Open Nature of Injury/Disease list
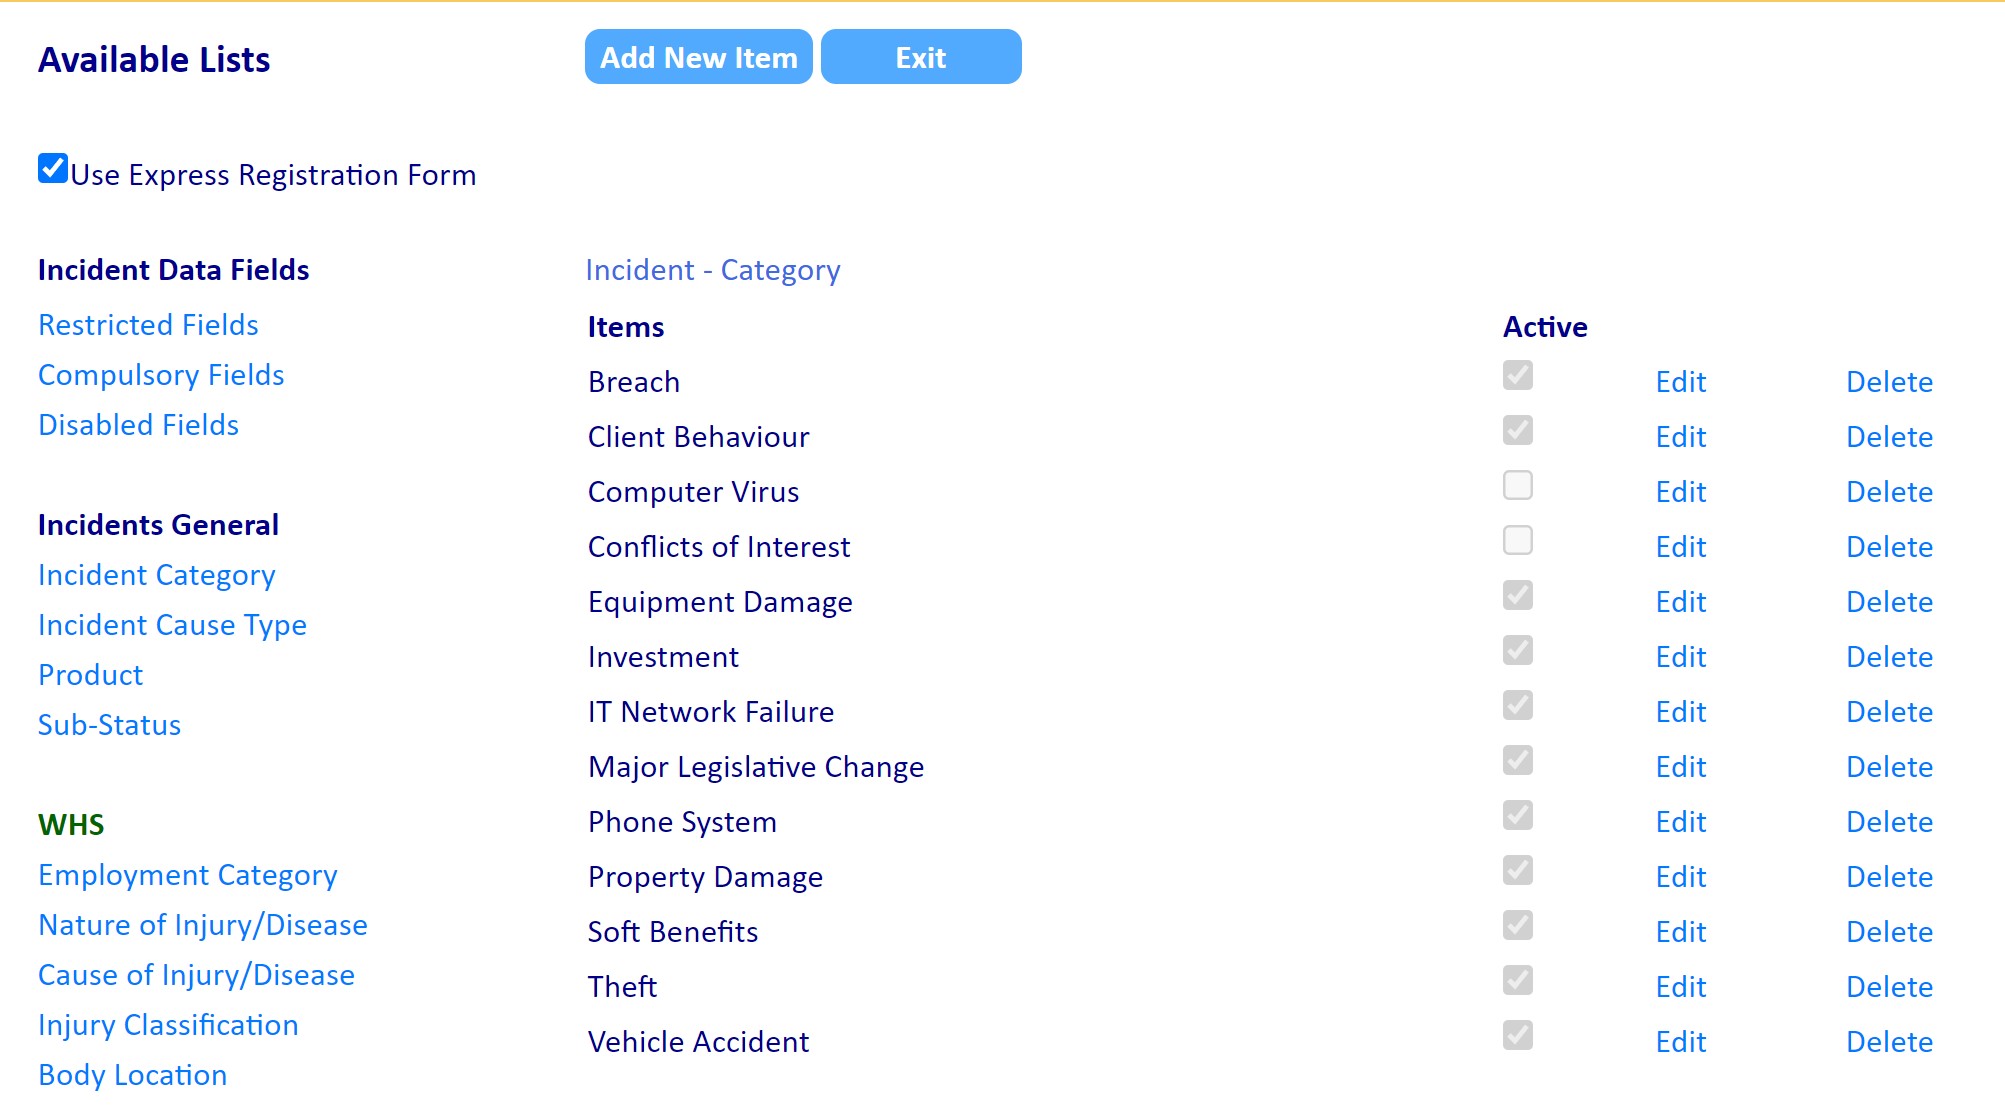2005x1105 pixels. point(203,925)
